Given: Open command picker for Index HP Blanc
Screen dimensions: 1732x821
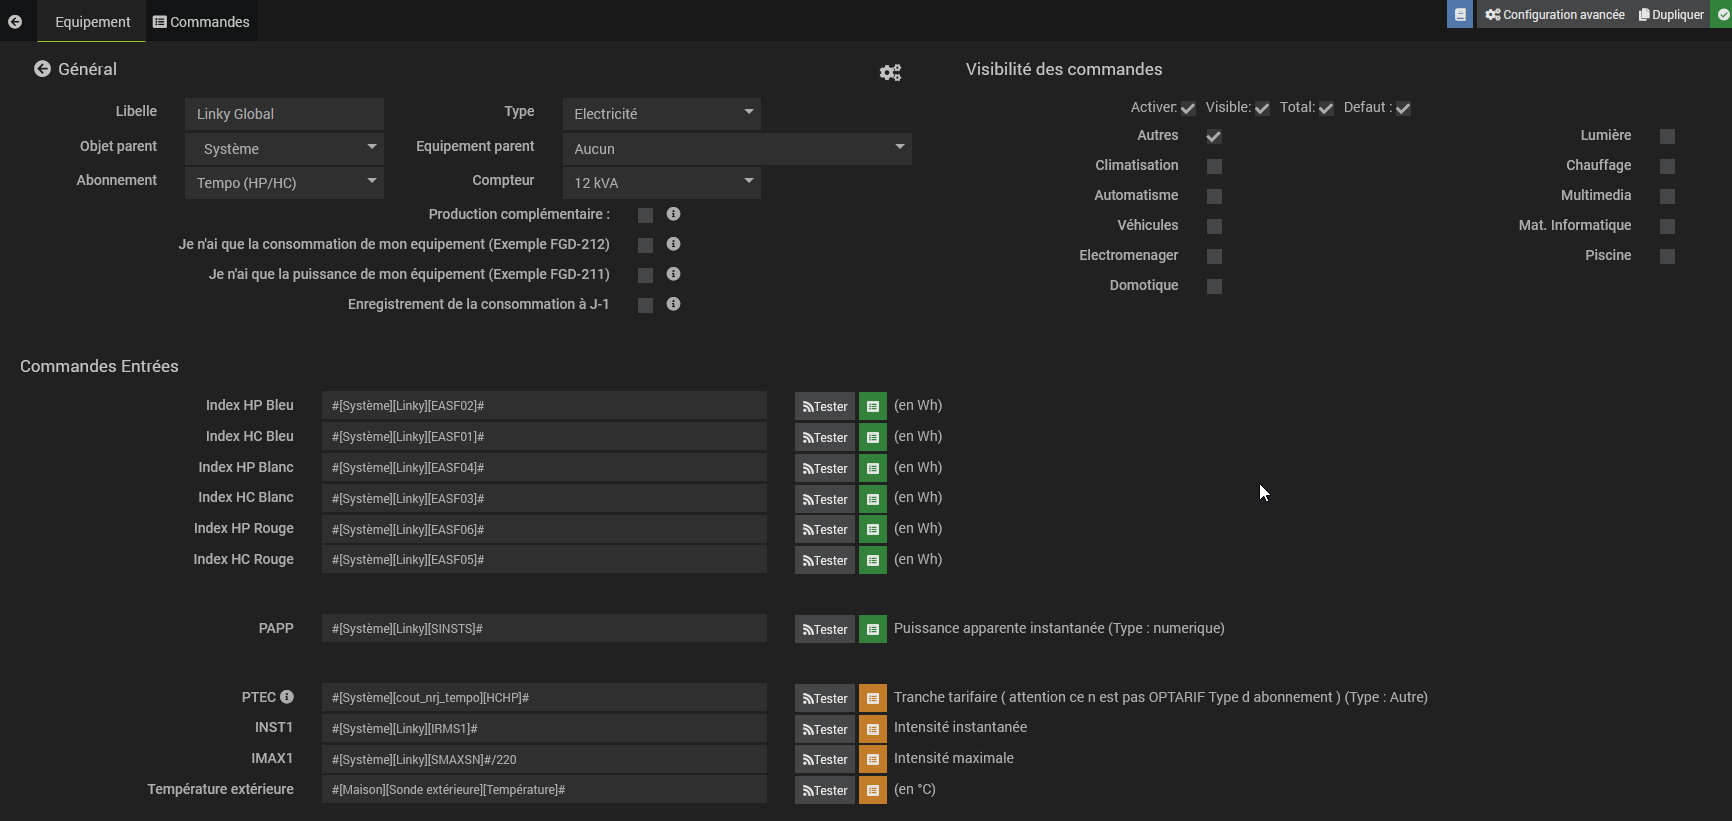Looking at the screenshot, I should (x=873, y=468).
